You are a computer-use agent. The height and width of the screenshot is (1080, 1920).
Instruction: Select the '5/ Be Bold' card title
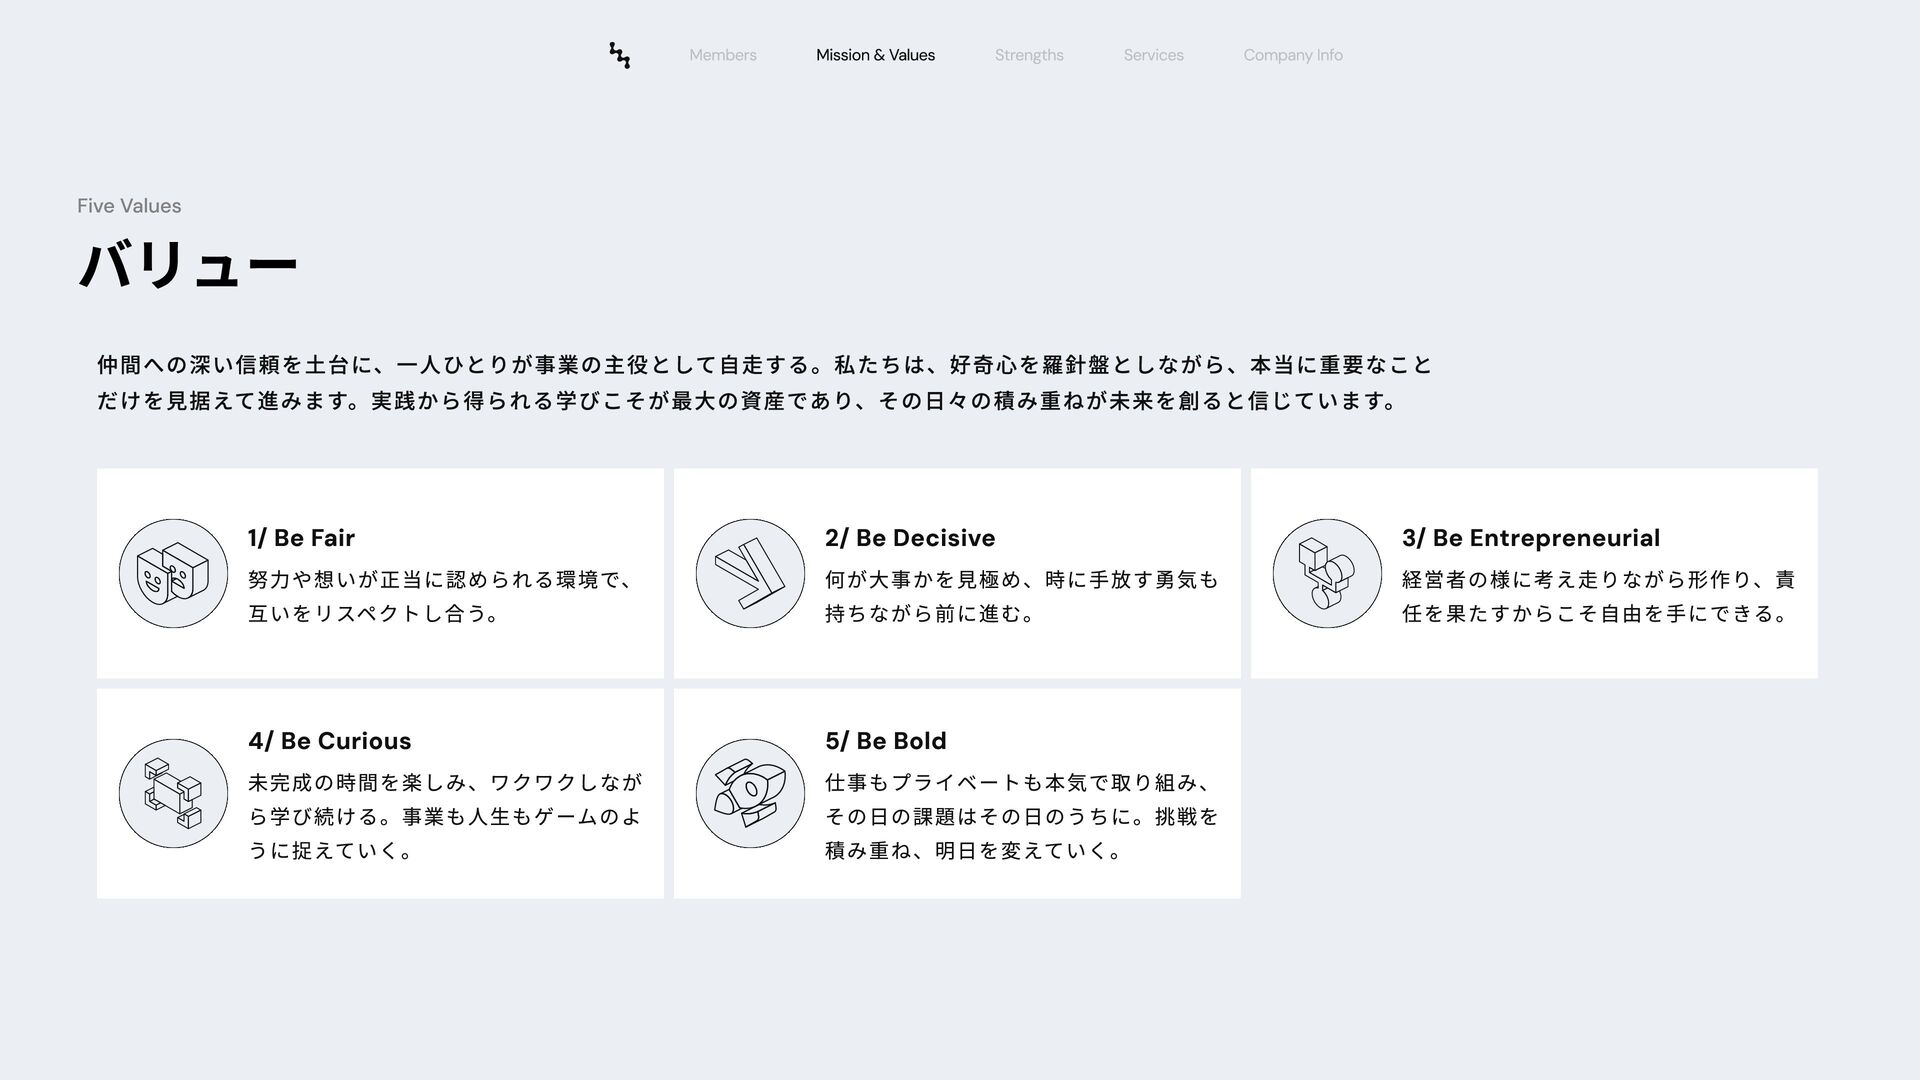(x=885, y=741)
